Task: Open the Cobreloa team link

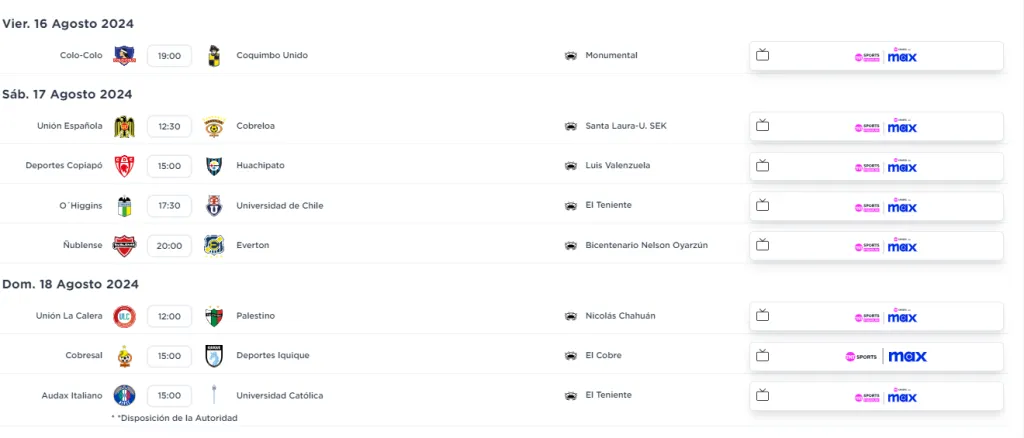Action: pos(254,126)
